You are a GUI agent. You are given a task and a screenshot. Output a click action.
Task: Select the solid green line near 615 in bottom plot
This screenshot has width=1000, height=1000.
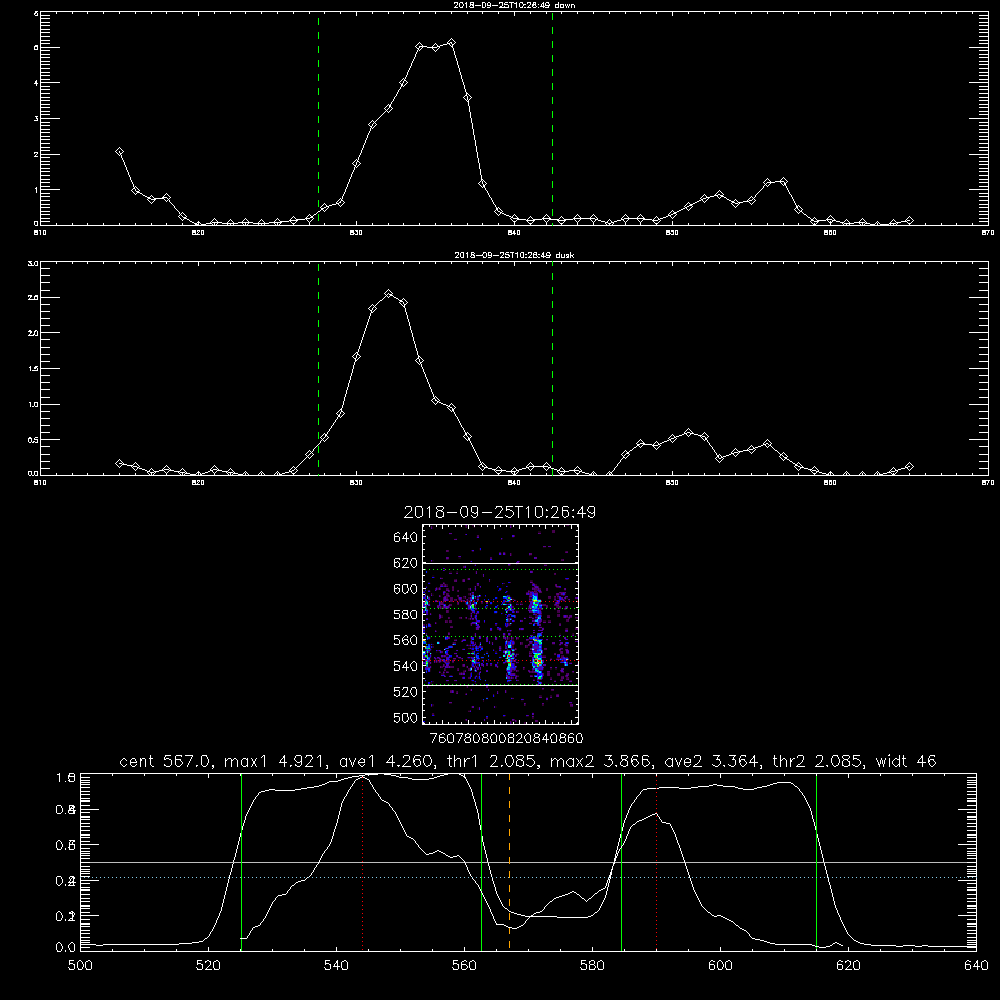(816, 861)
